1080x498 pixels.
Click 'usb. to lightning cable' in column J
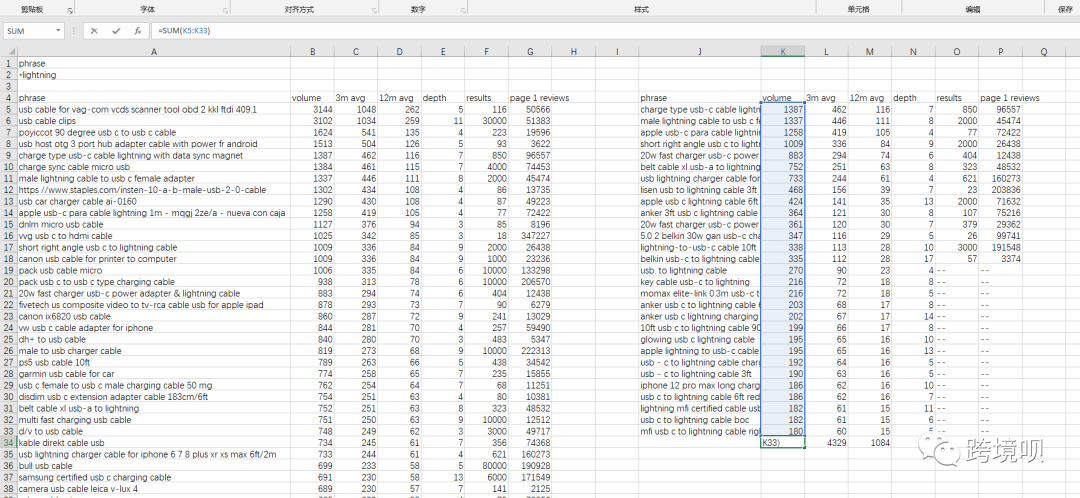[x=700, y=271]
